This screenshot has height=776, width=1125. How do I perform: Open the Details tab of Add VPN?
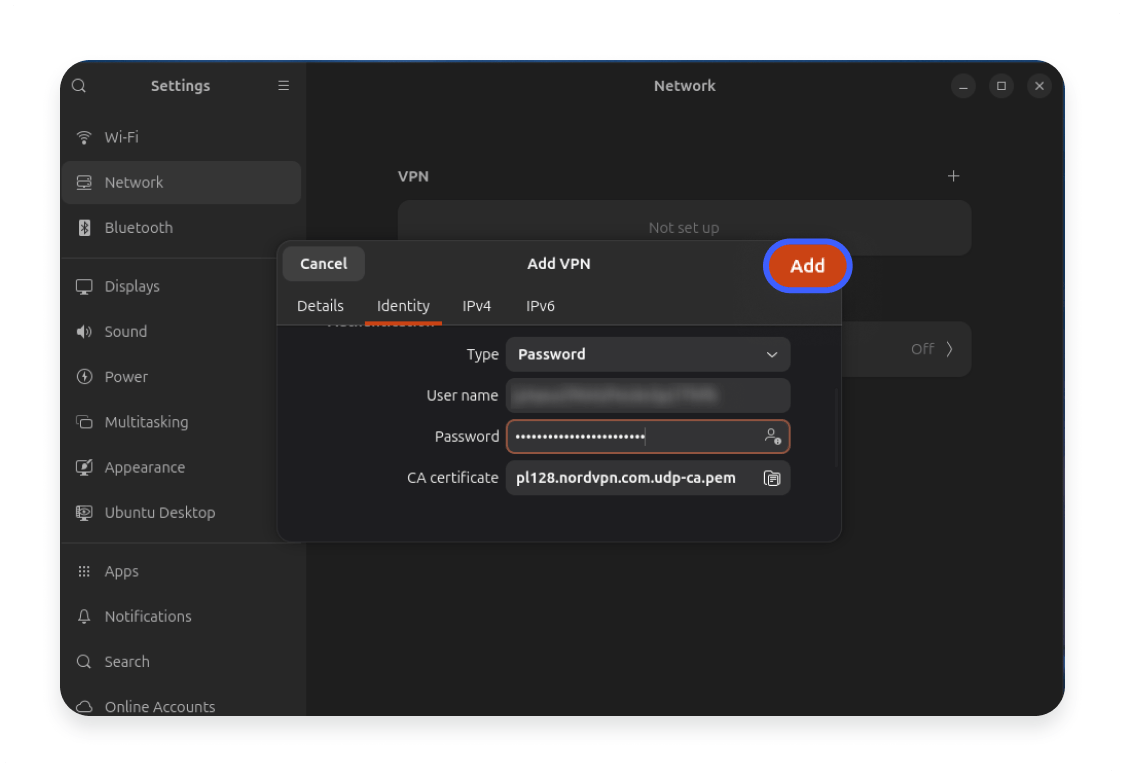coord(320,306)
